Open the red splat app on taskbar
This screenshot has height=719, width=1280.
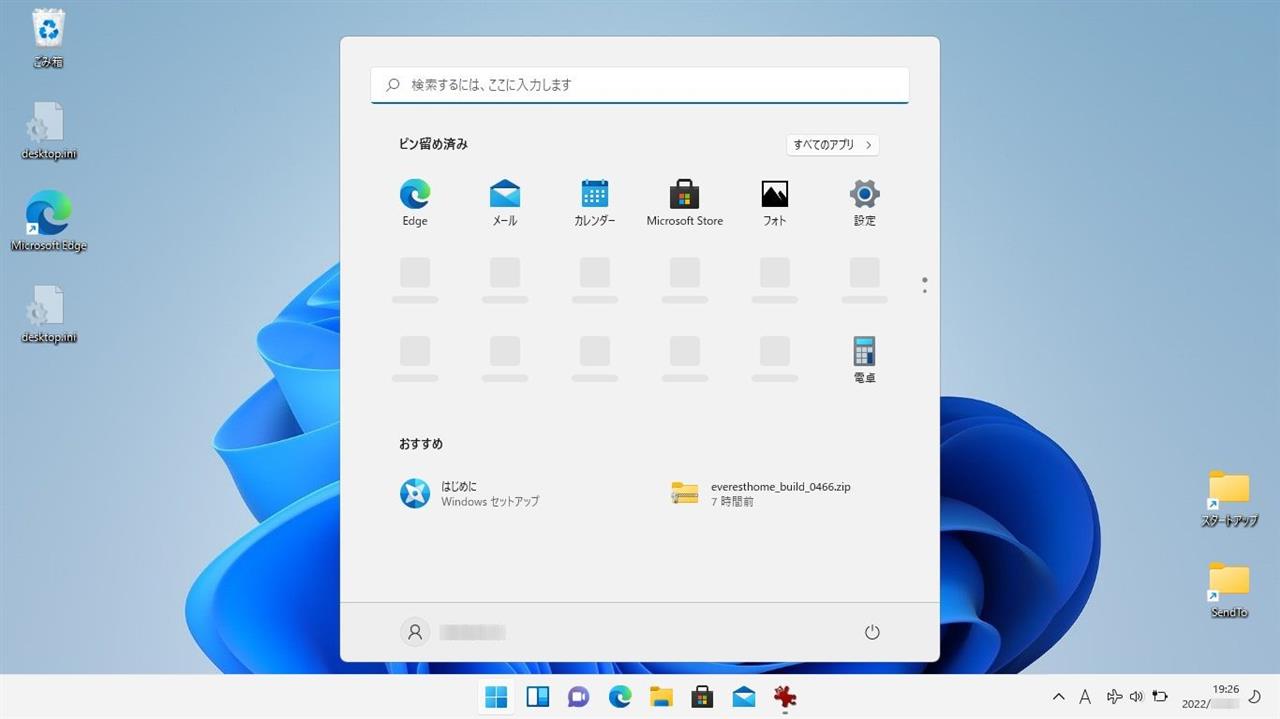785,697
